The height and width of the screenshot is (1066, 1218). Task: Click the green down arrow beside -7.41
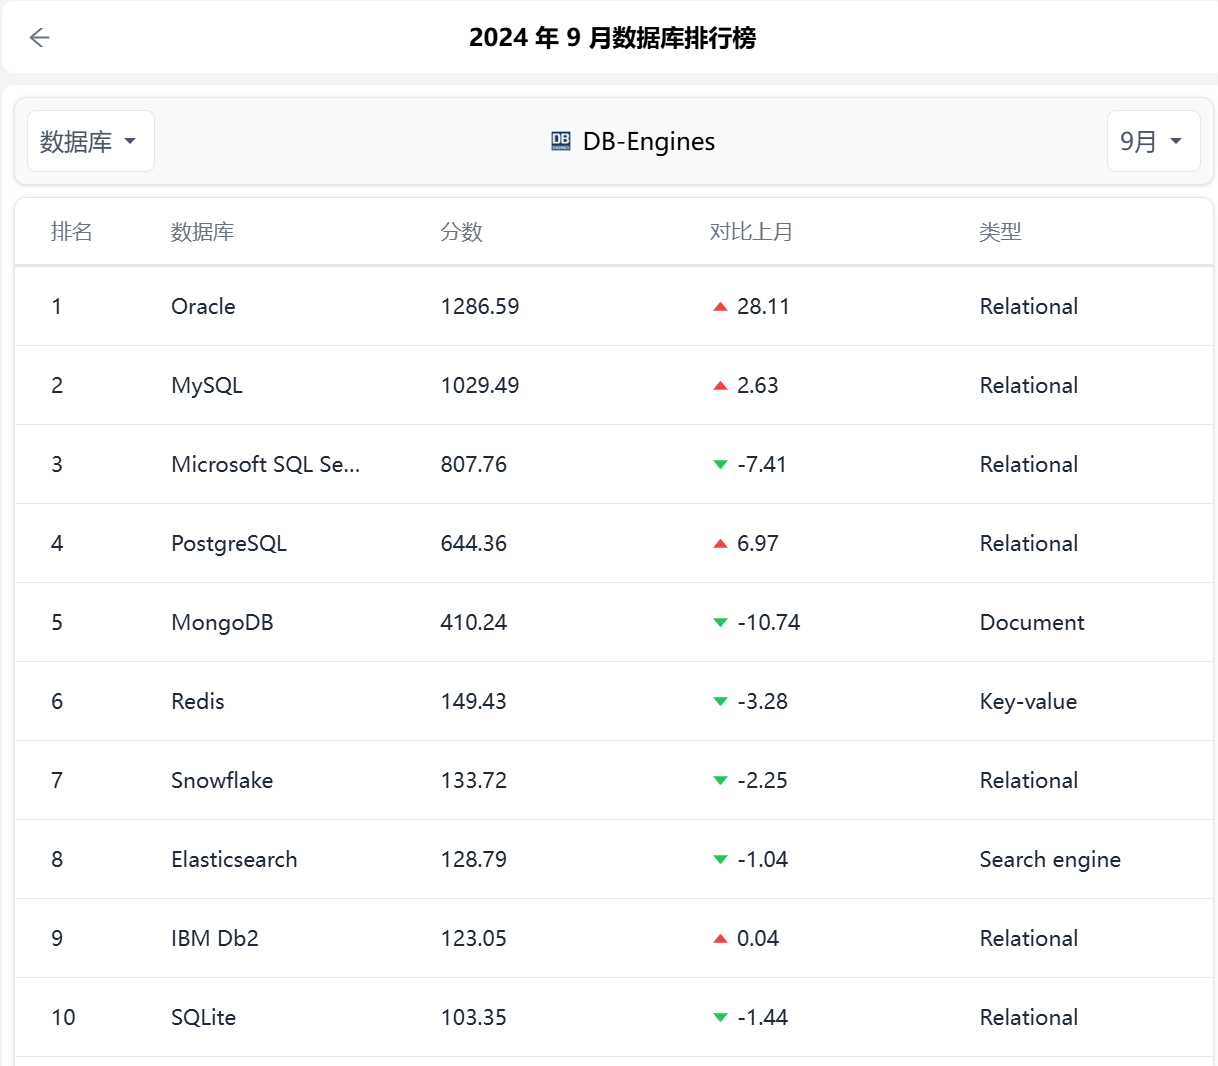(x=720, y=465)
